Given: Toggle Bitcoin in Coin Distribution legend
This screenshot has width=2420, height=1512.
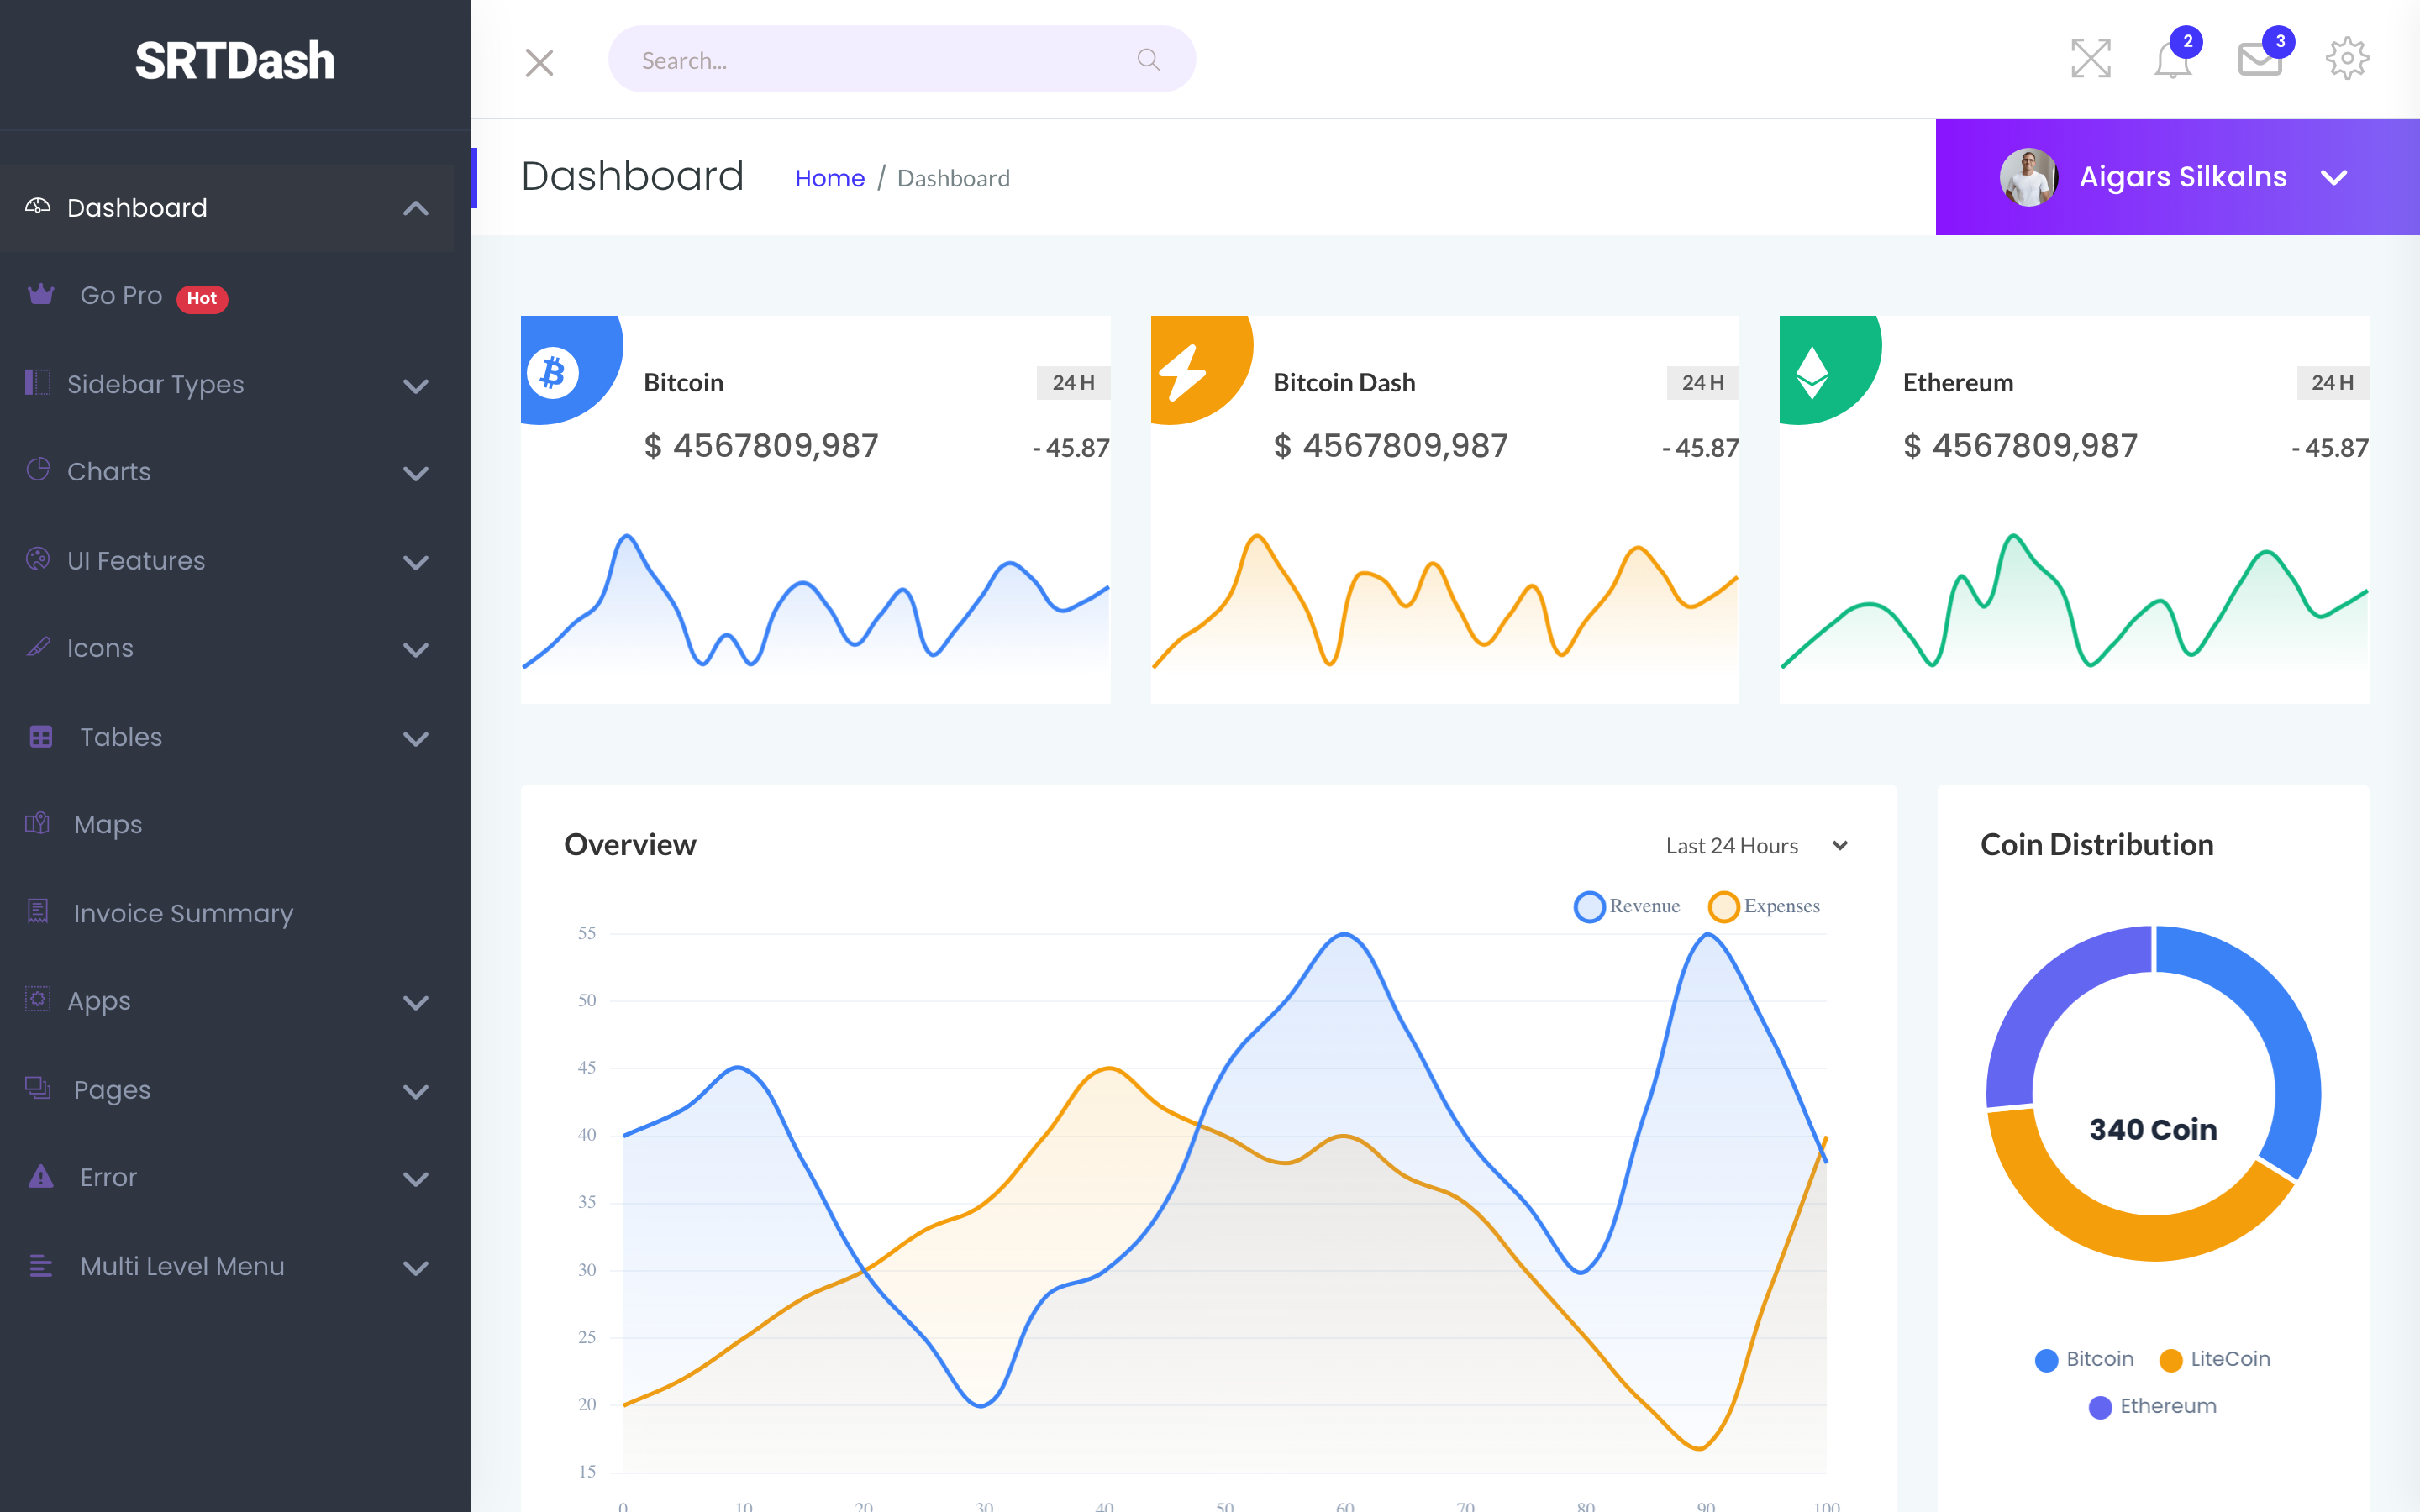Looking at the screenshot, I should click(2084, 1359).
